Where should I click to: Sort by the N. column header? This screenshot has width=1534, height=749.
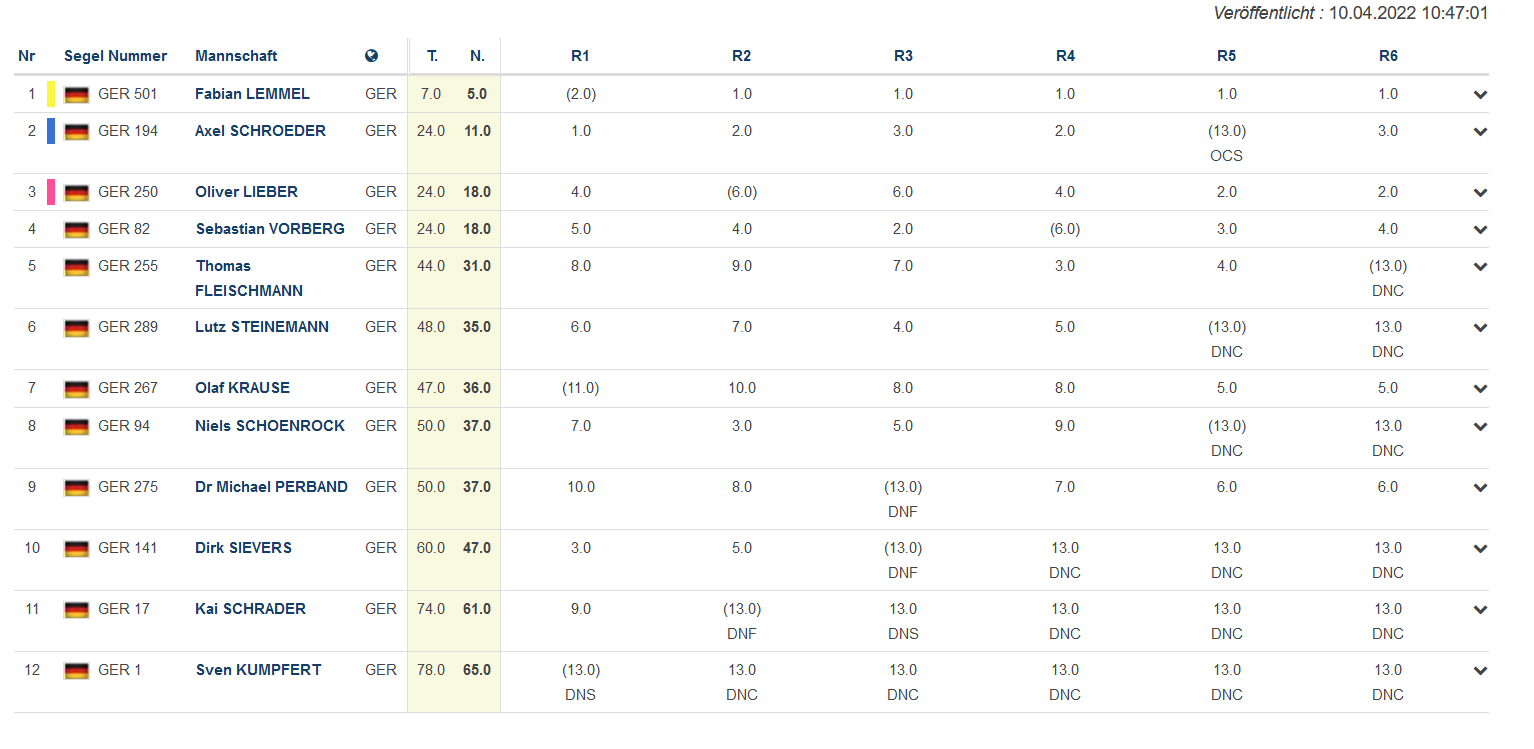click(x=477, y=56)
